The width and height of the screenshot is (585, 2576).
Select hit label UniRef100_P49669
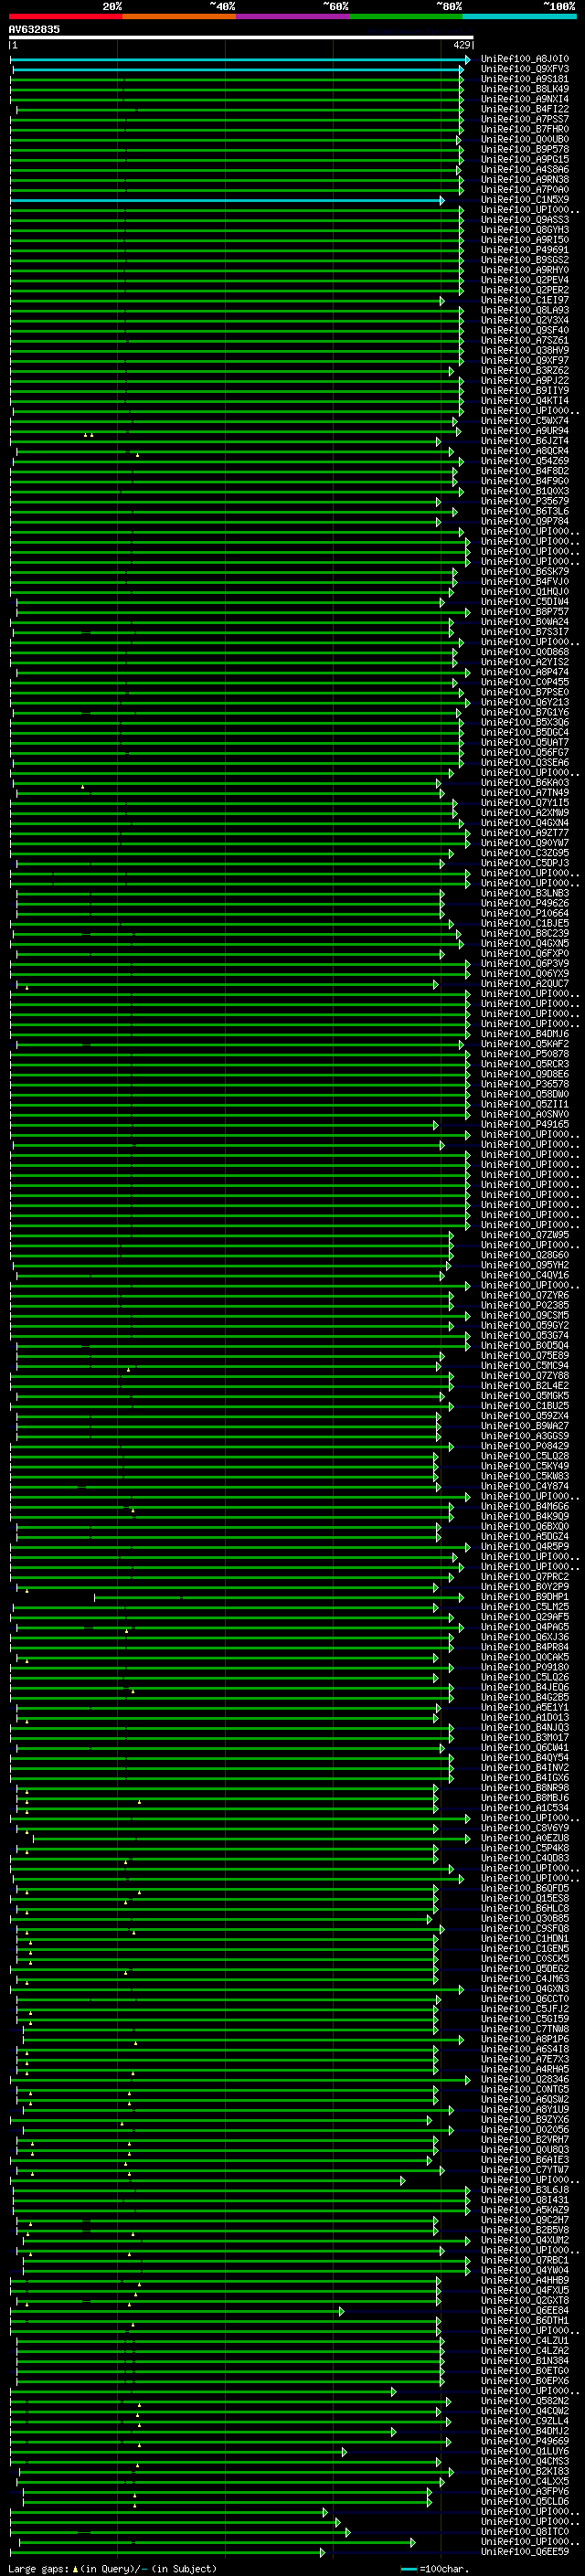(x=525, y=2441)
